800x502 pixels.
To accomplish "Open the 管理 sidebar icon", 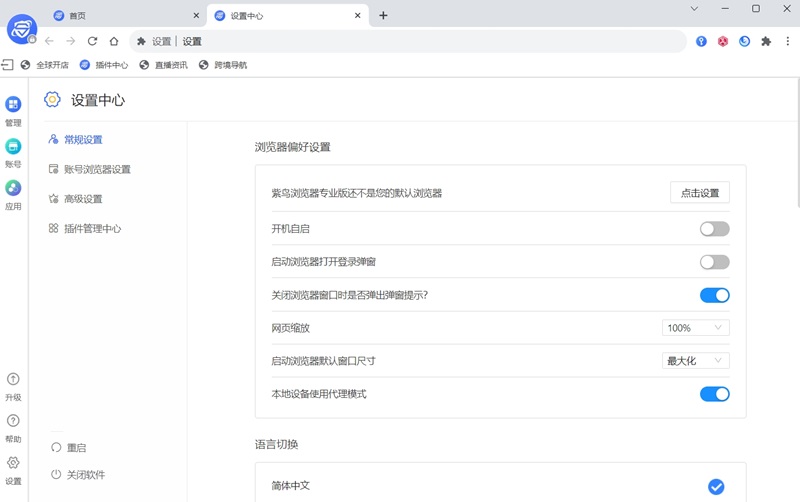I will pyautogui.click(x=13, y=105).
